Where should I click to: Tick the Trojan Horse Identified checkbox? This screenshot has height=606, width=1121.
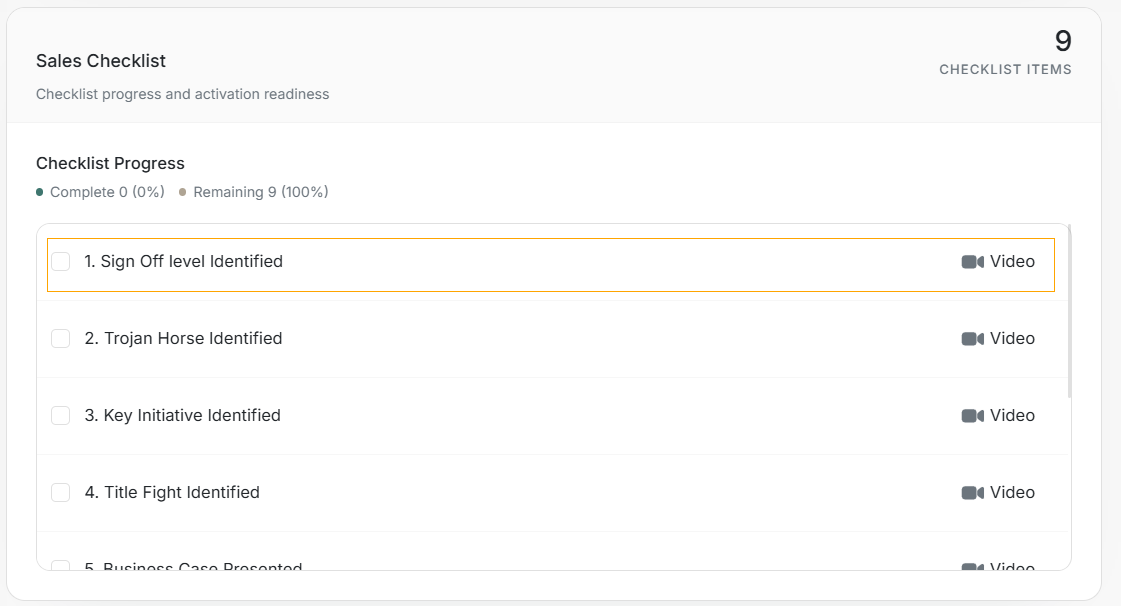[x=61, y=339]
